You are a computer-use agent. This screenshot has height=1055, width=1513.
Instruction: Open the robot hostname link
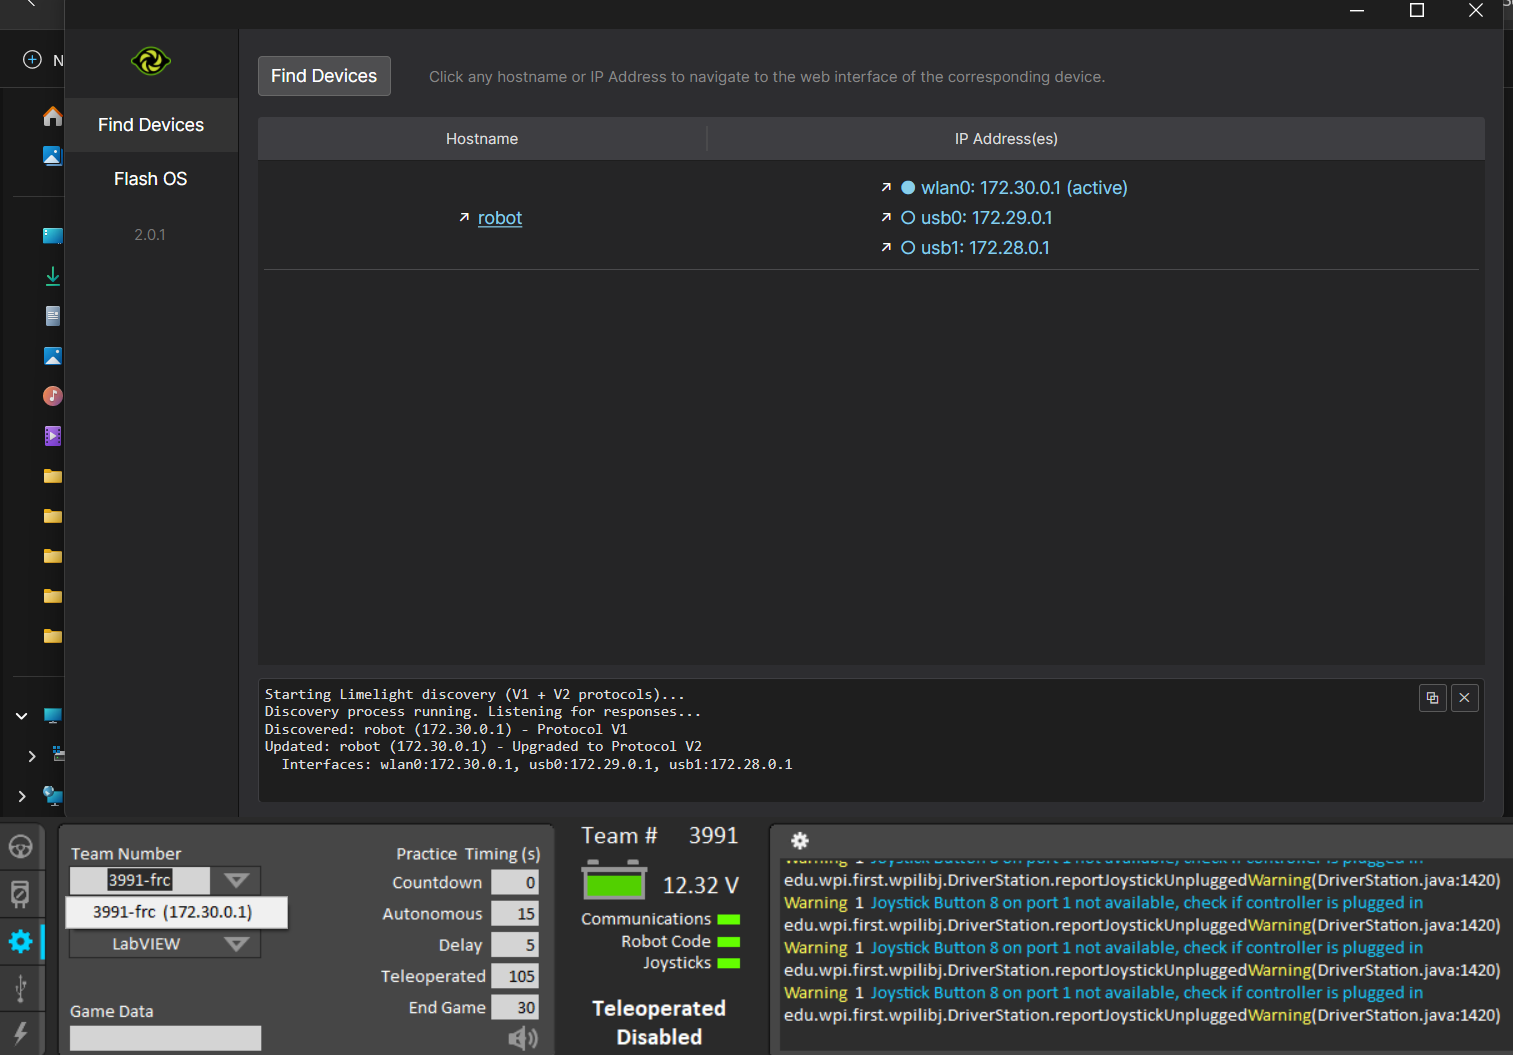(500, 218)
